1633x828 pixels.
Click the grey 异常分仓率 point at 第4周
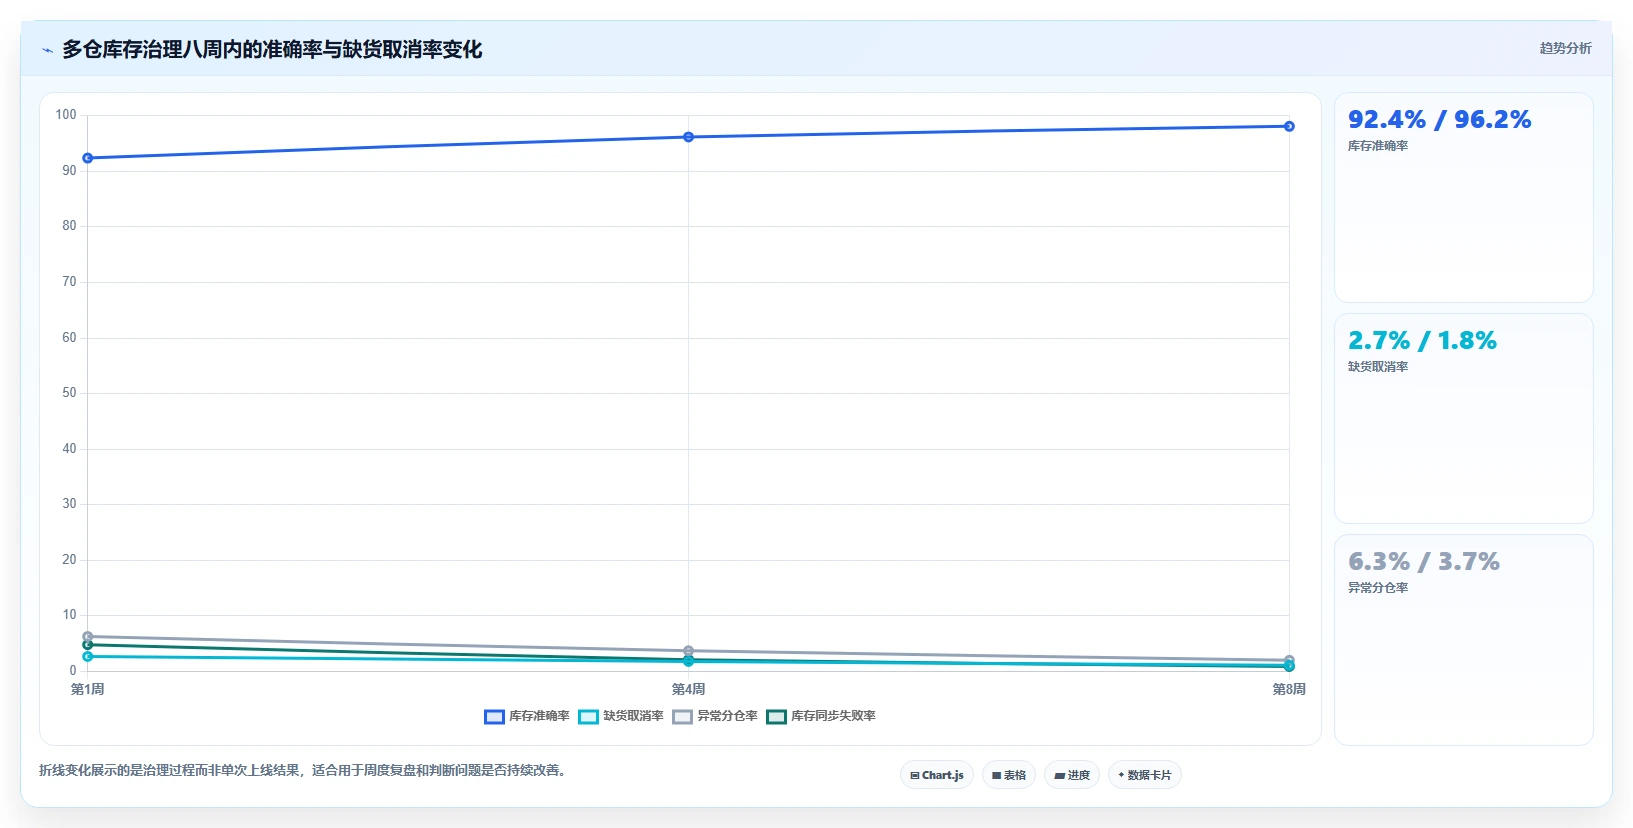[x=688, y=651]
